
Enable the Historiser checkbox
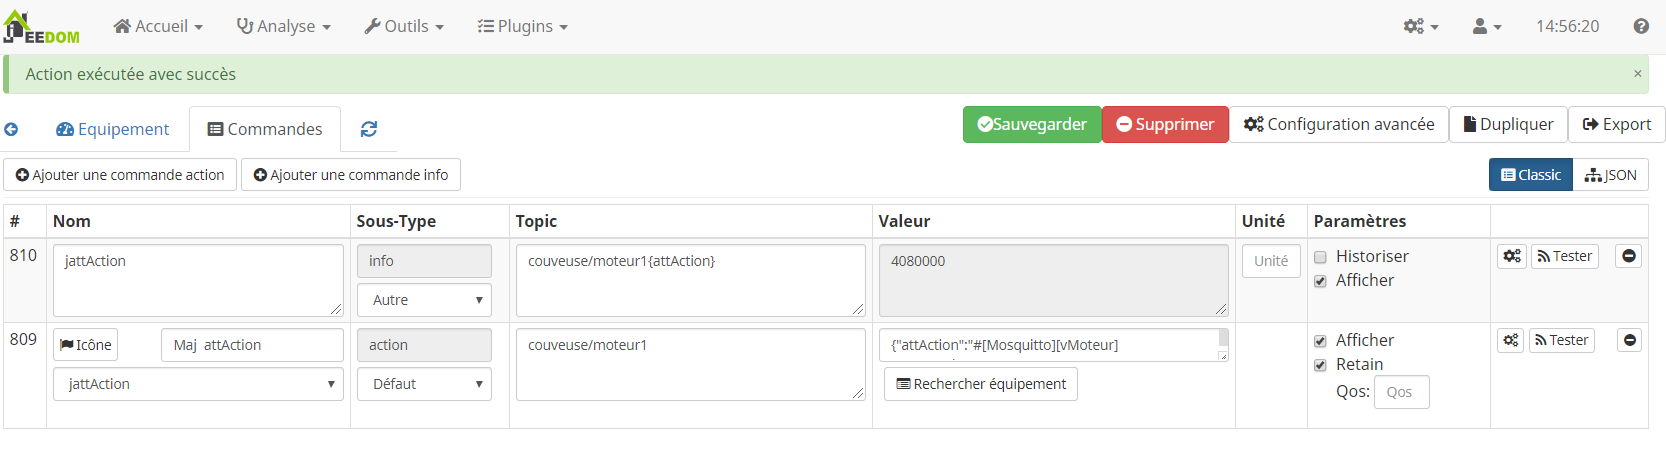(x=1320, y=257)
